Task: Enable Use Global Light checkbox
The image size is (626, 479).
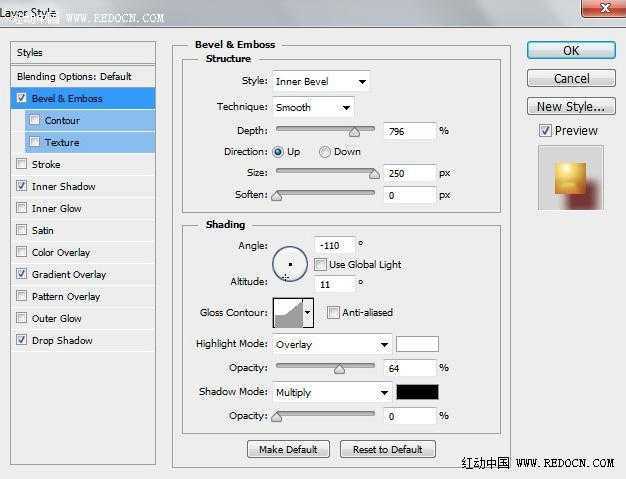Action: click(x=320, y=264)
